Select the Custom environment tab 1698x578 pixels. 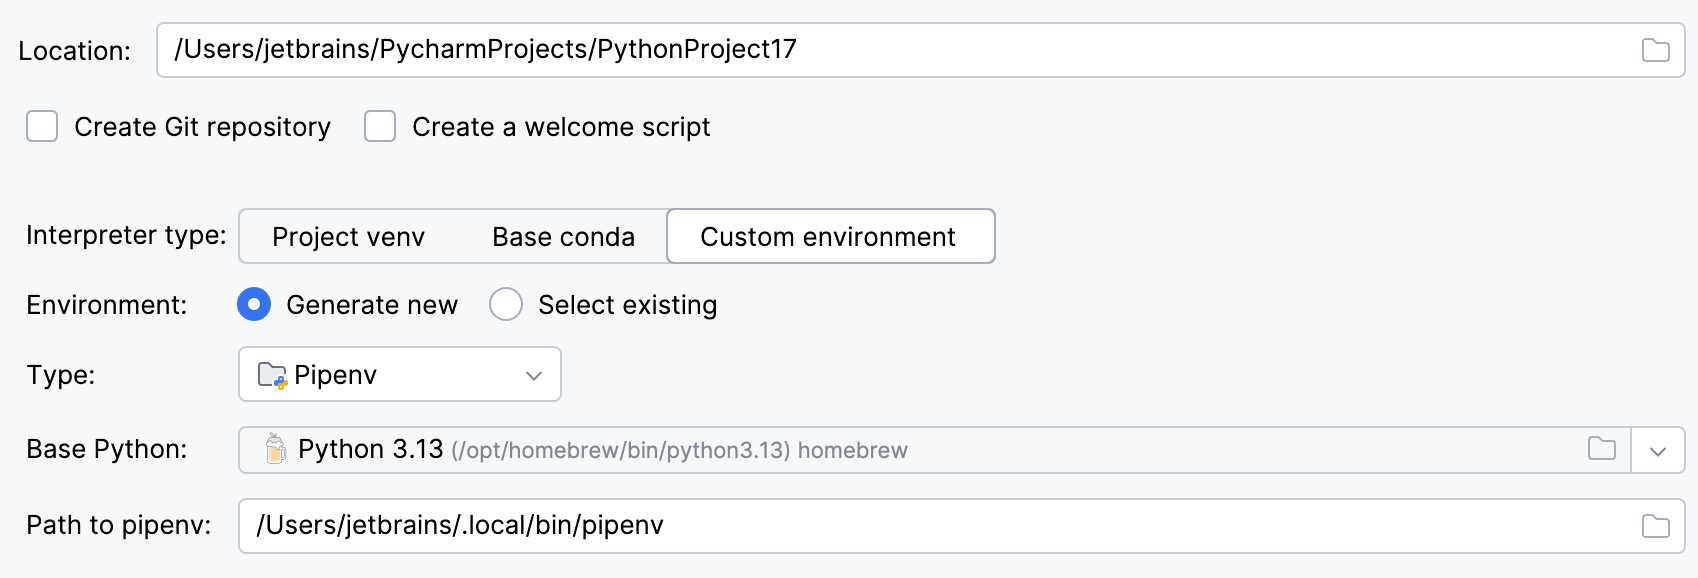coord(829,237)
